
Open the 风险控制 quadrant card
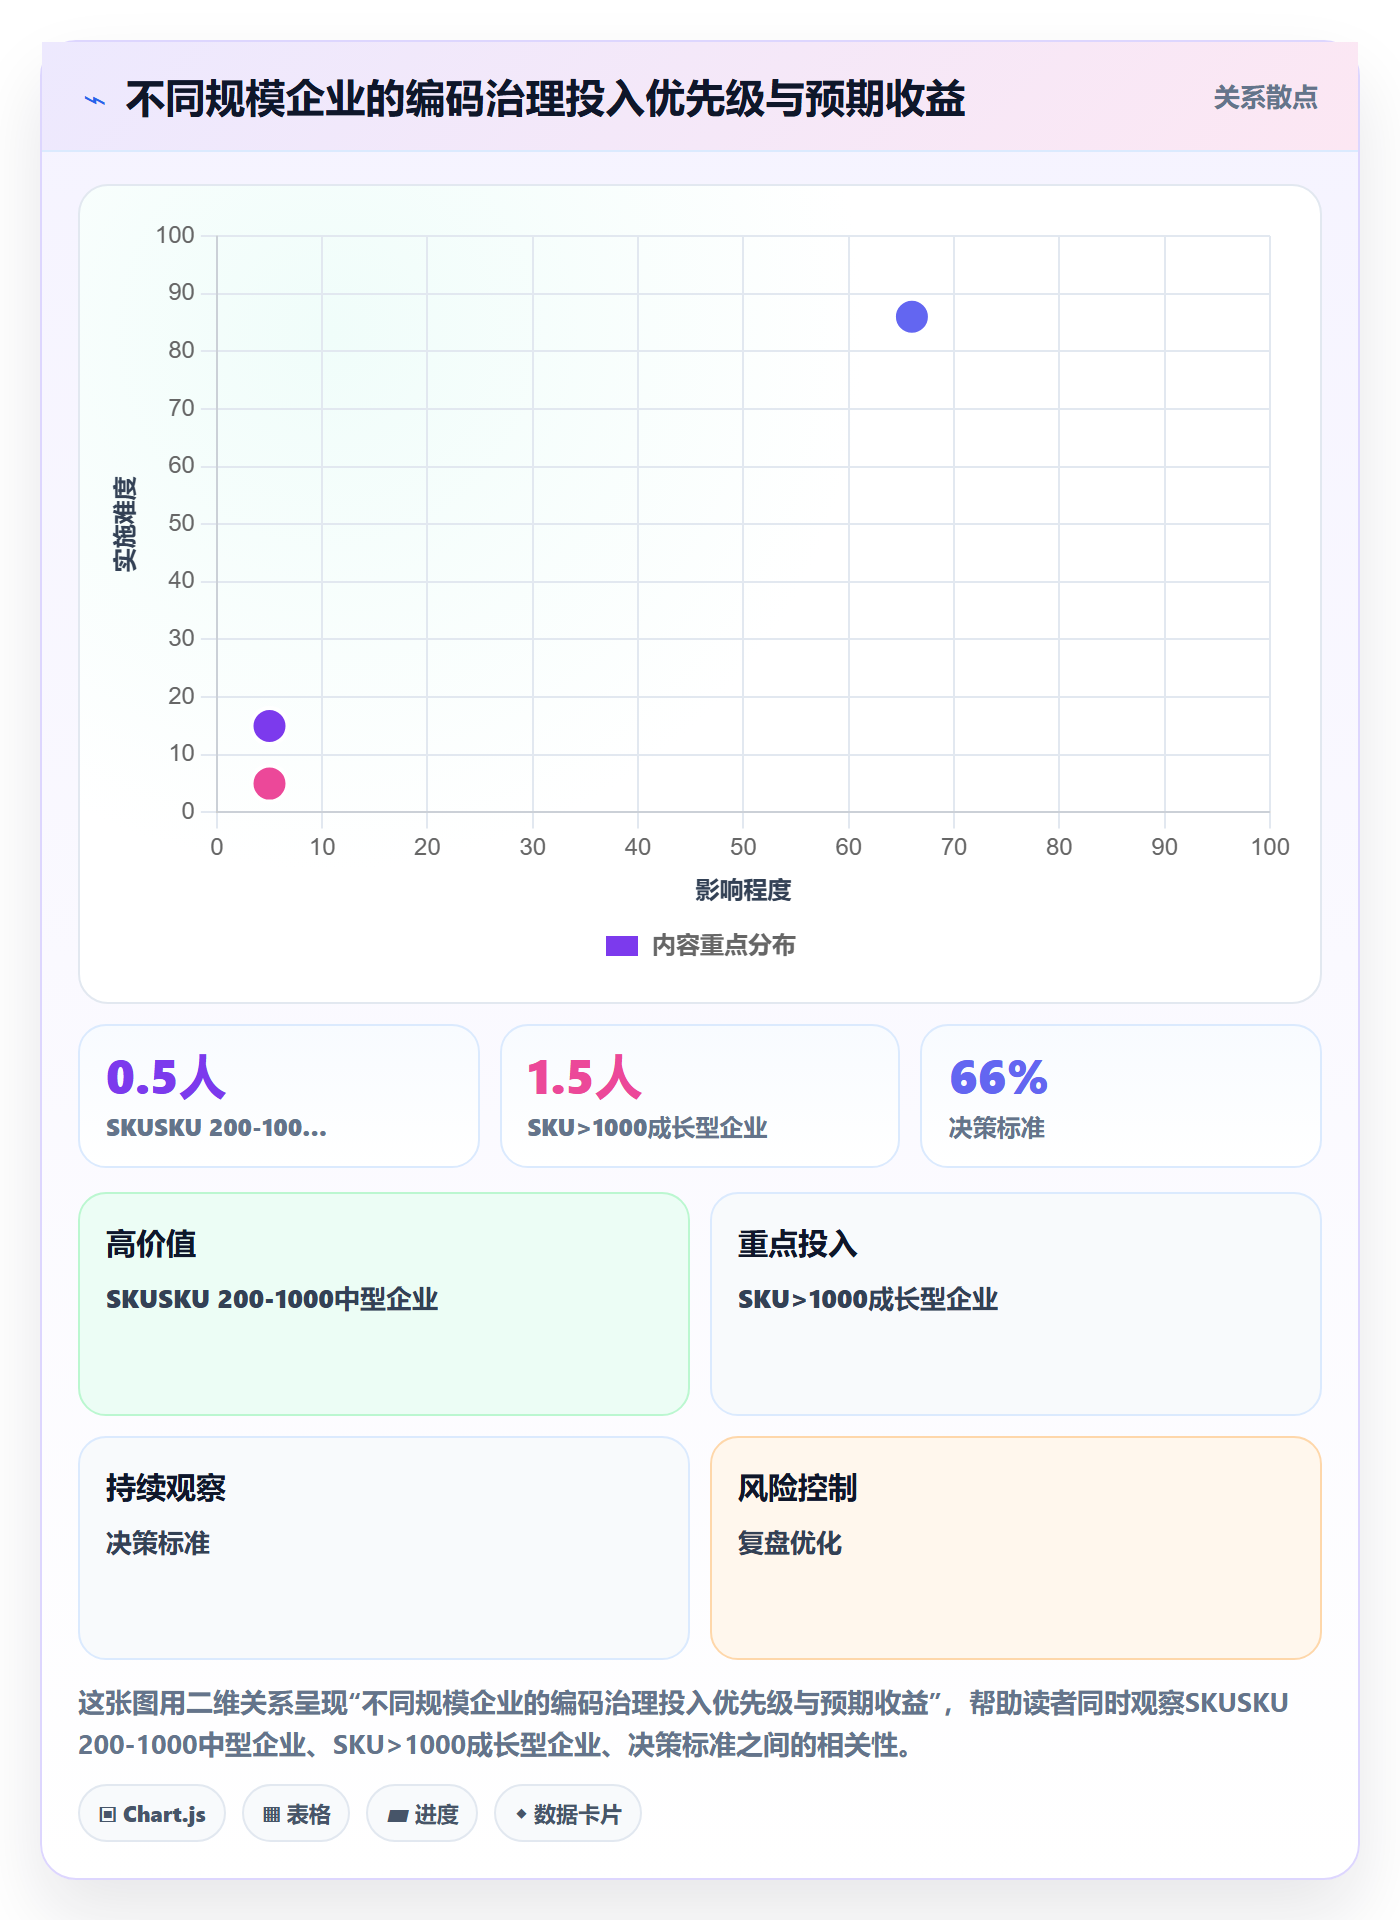coord(1016,1548)
